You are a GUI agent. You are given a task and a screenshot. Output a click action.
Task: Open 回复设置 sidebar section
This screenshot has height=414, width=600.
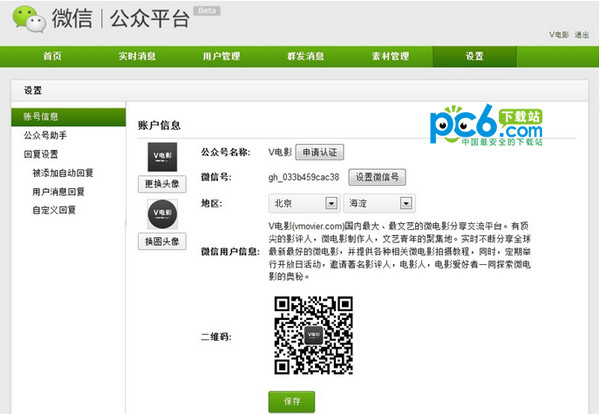point(41,154)
